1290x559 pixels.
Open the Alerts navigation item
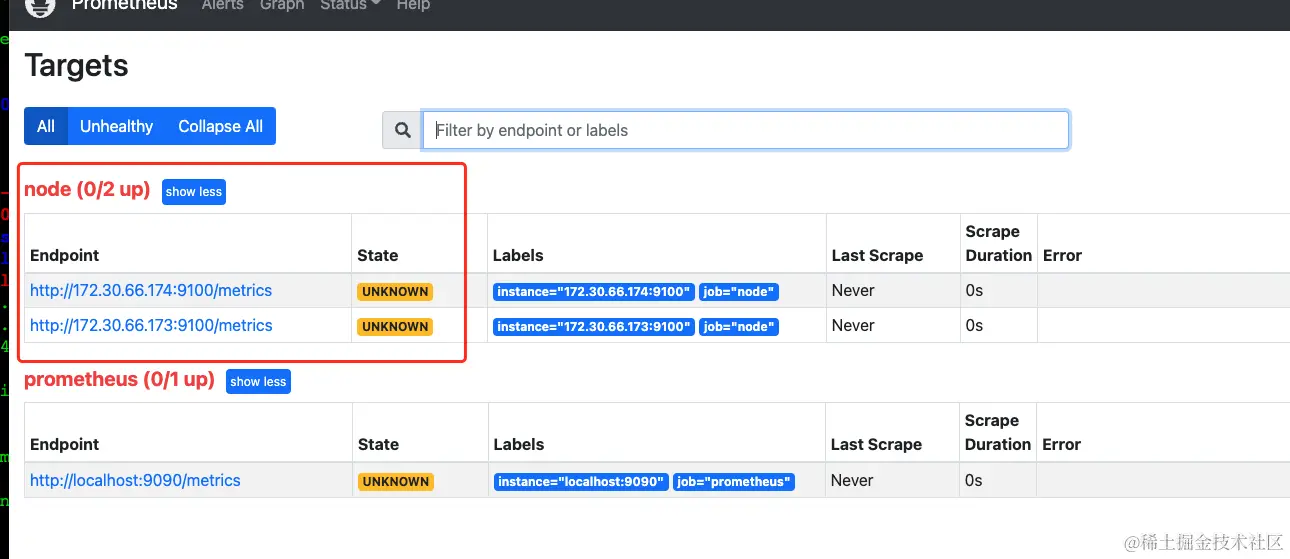pyautogui.click(x=222, y=5)
